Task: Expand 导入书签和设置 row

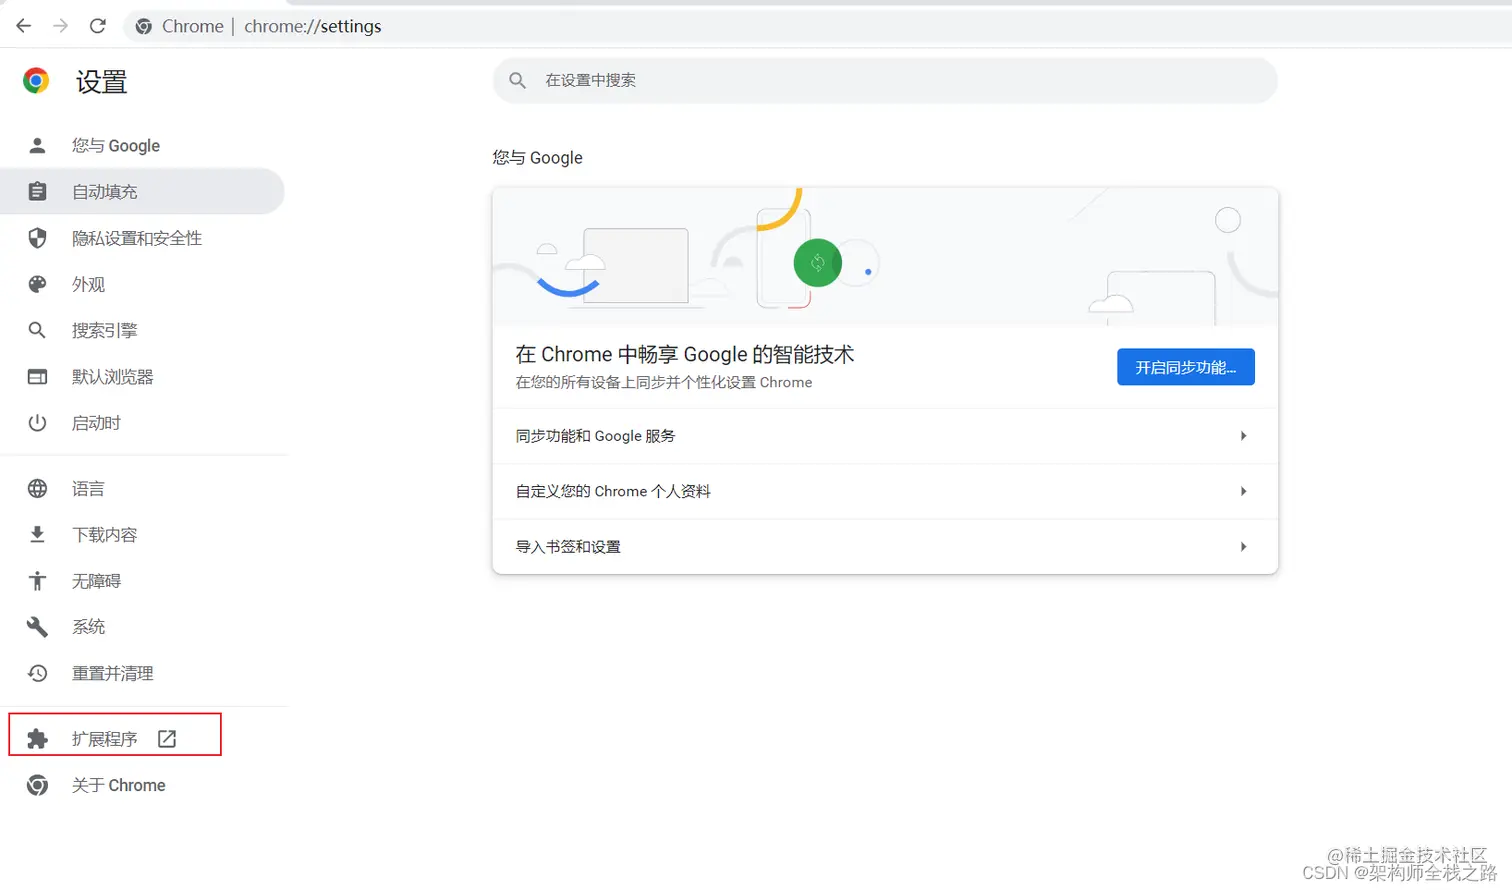Action: (x=883, y=546)
